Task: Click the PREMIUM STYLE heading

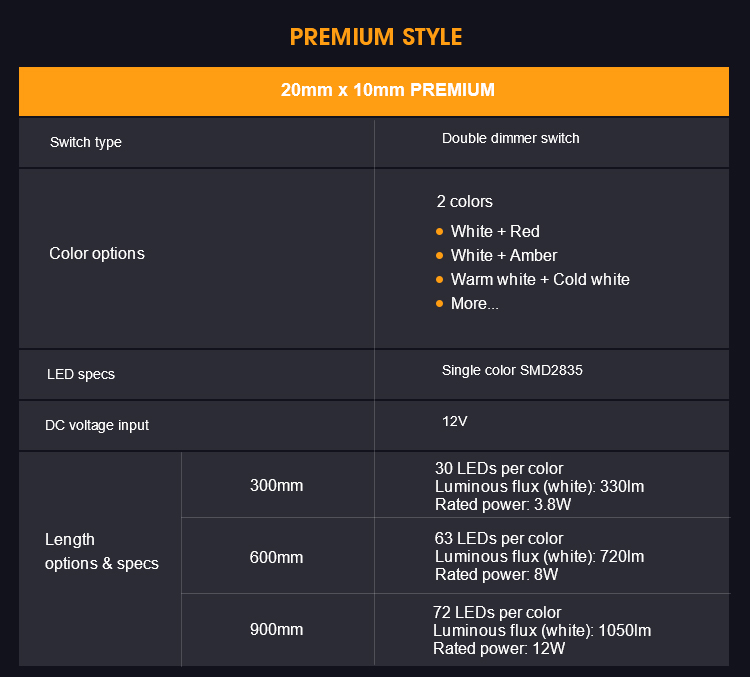Action: point(375,38)
